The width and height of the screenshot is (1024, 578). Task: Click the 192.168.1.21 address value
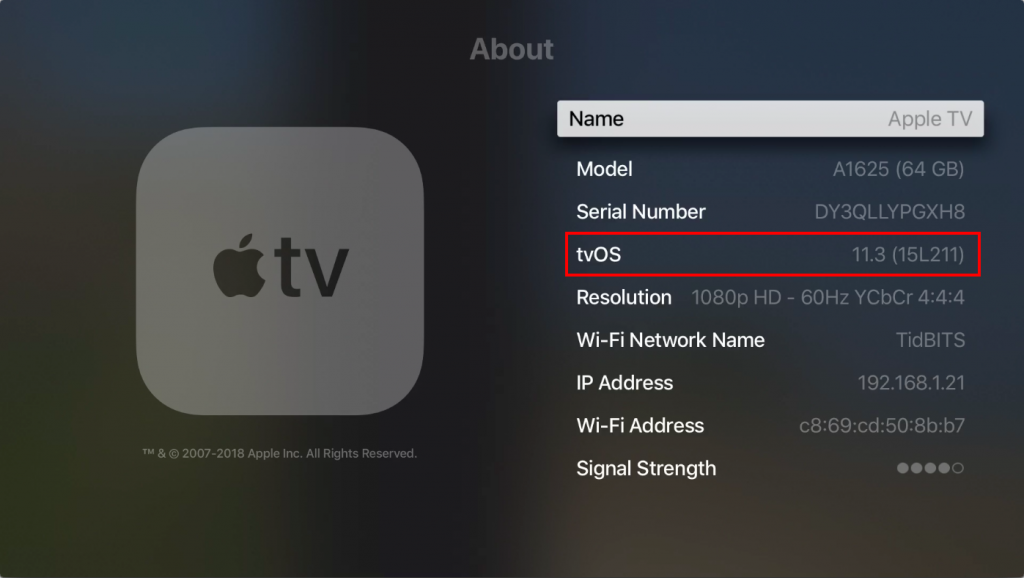[x=910, y=383]
